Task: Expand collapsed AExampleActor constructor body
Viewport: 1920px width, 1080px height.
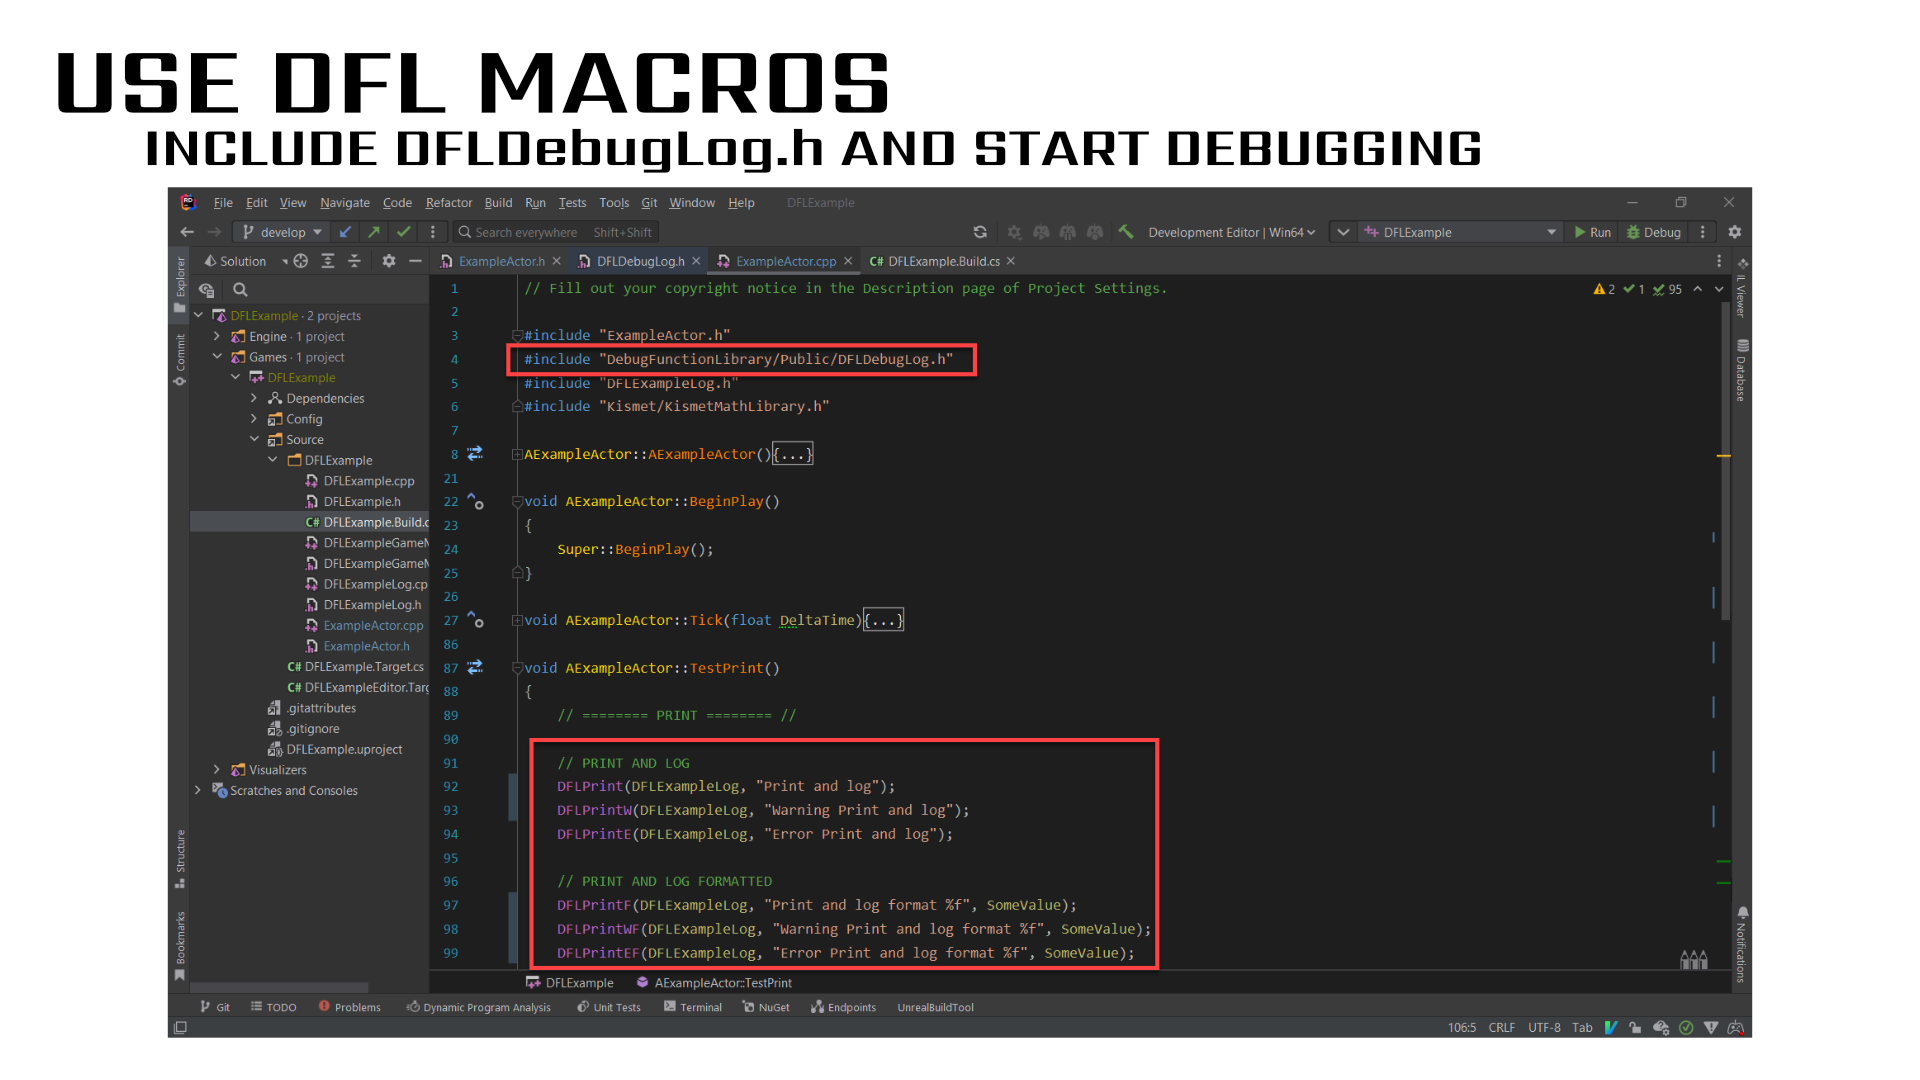Action: (793, 454)
